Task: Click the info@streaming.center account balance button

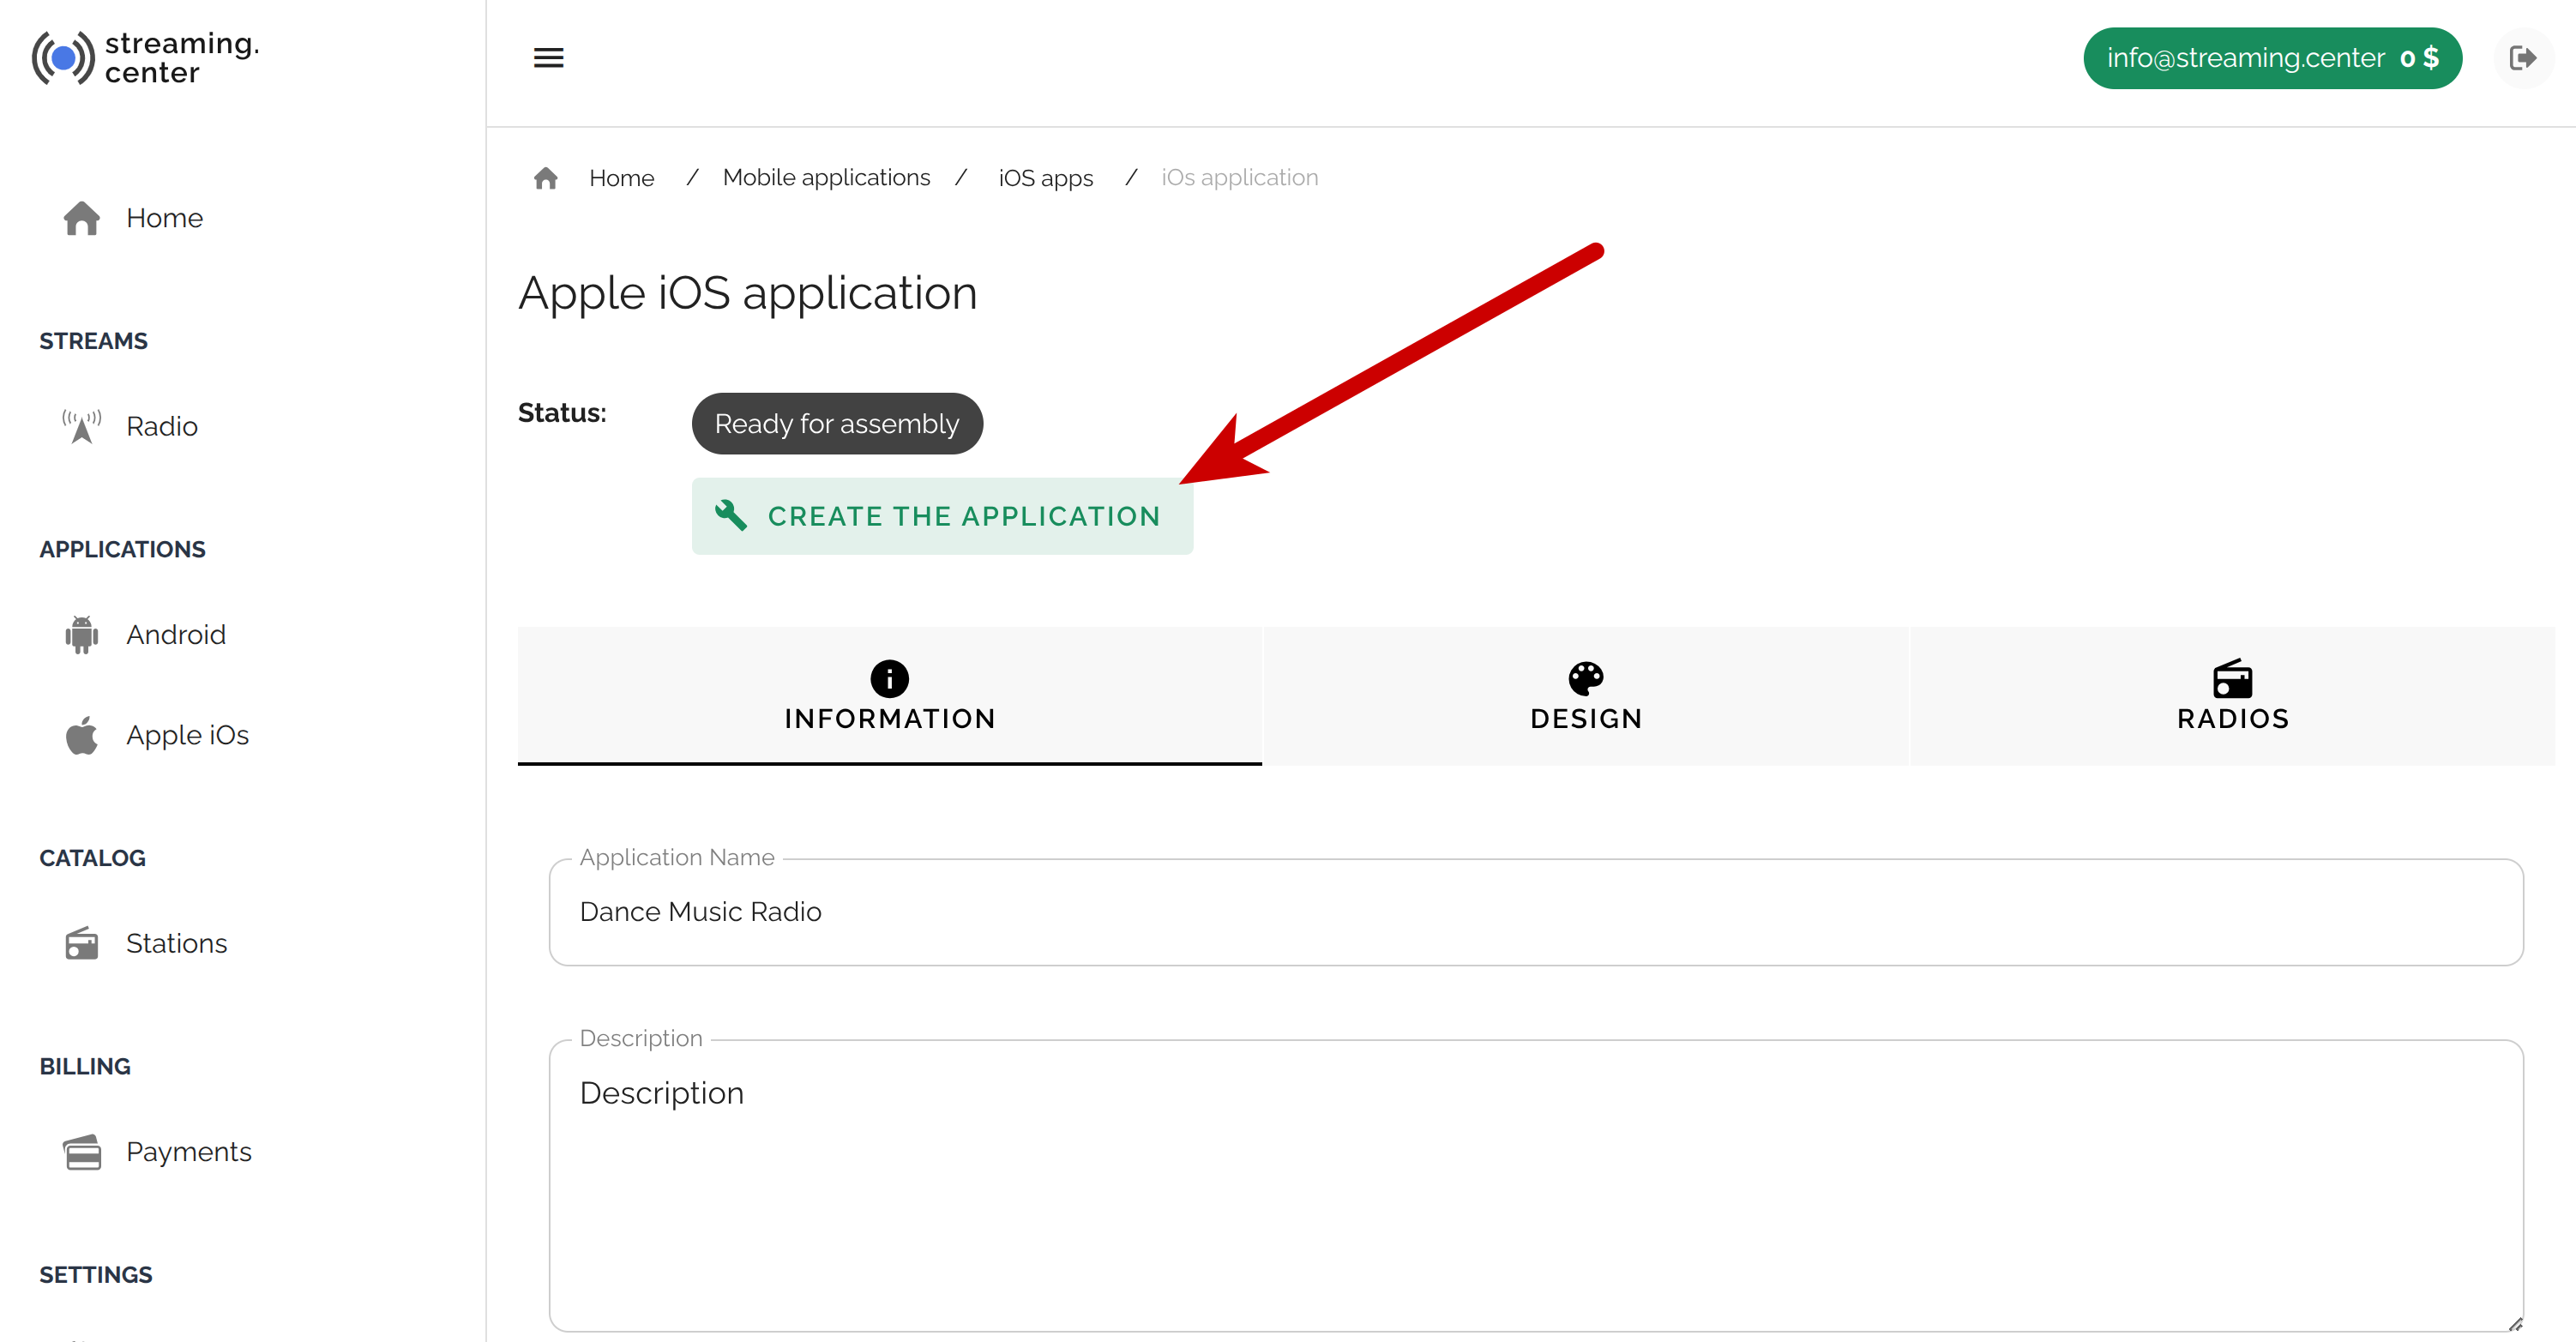Action: pos(2271,58)
